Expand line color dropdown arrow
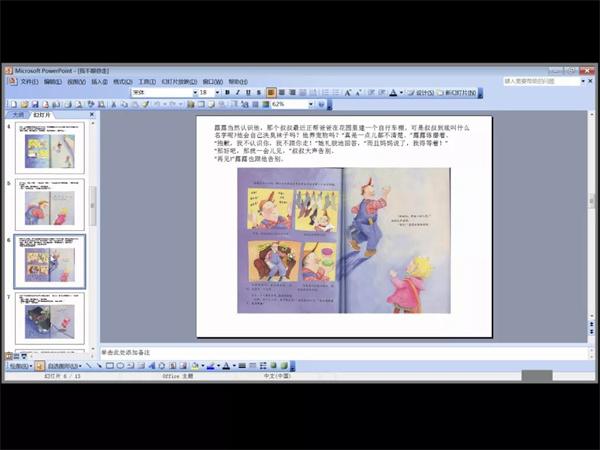Viewport: 600px width, 450px height. coord(218,366)
